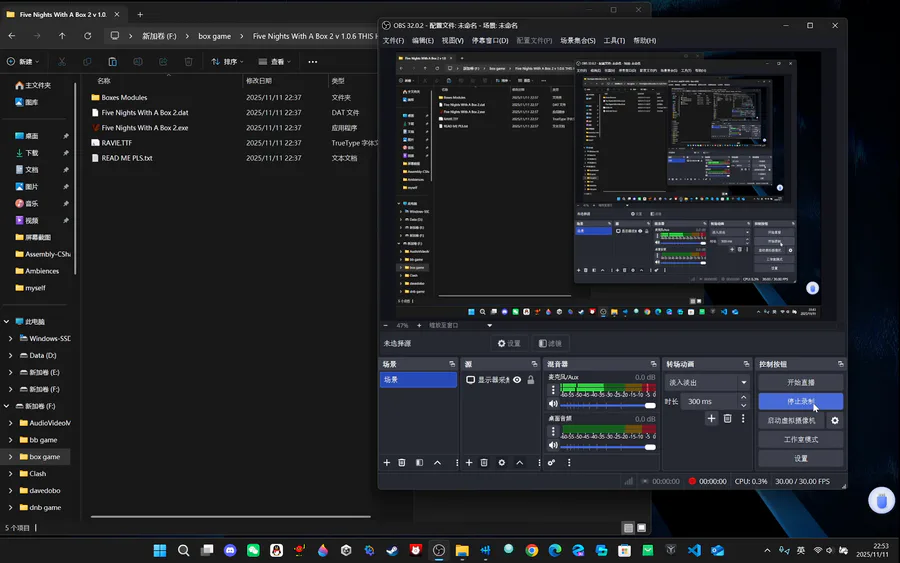Screen dimensions: 900x563
Task: Open mixer toolbar three-dot menu
Action: [569, 463]
